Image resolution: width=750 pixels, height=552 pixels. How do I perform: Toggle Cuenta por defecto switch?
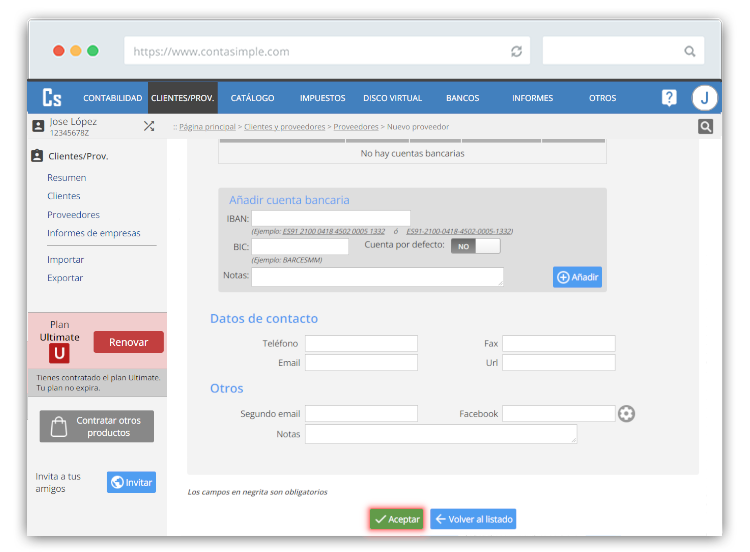pos(475,246)
